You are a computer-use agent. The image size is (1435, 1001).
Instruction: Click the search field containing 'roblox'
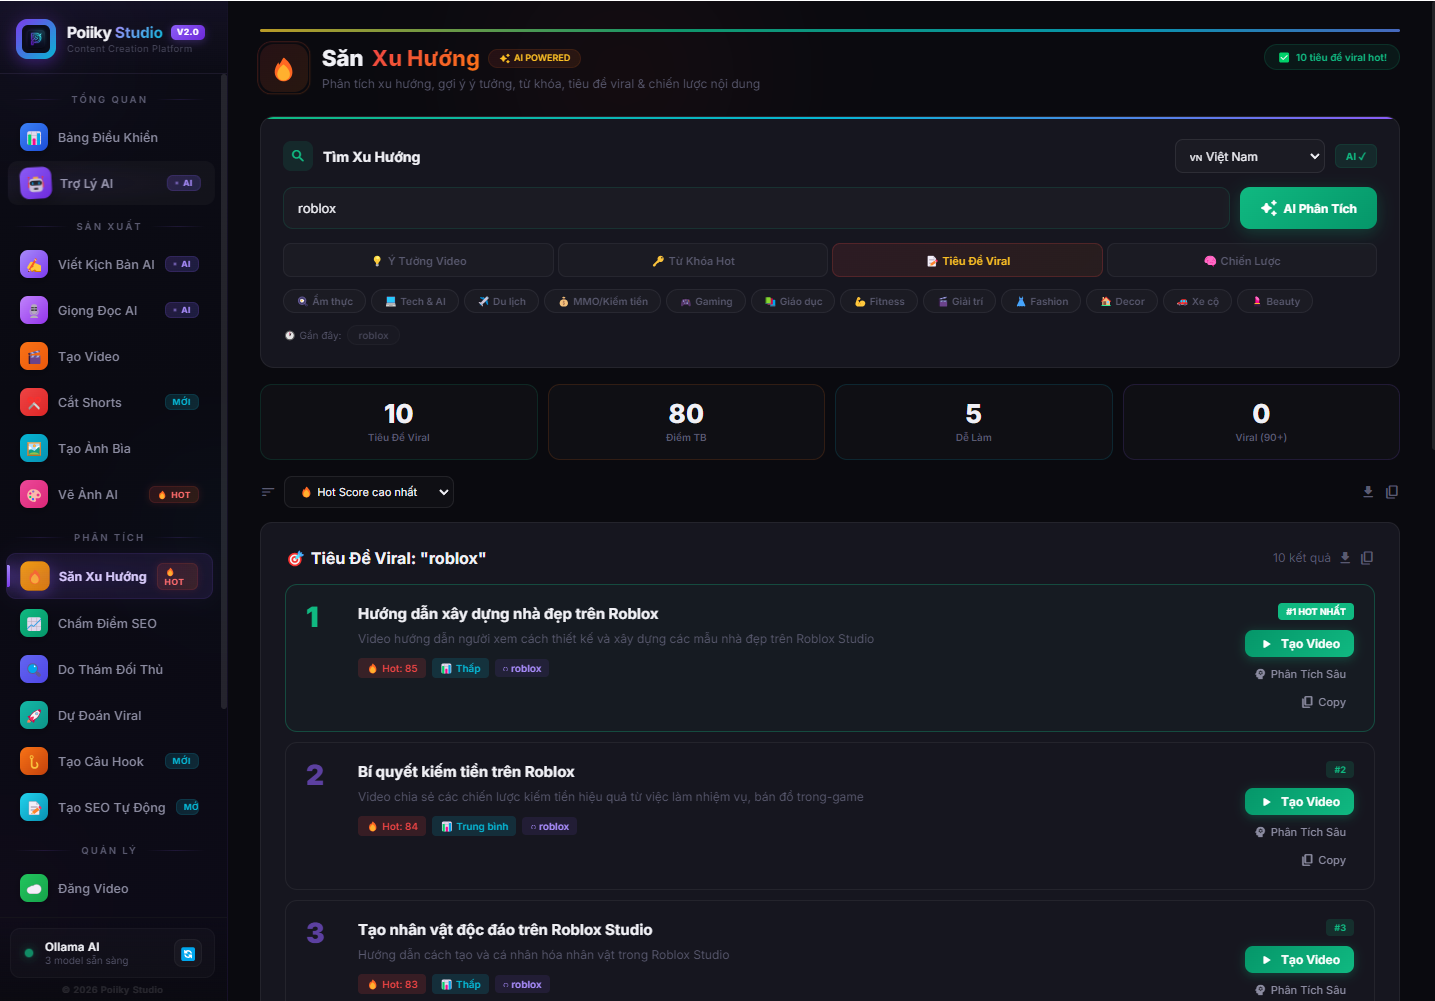[756, 208]
